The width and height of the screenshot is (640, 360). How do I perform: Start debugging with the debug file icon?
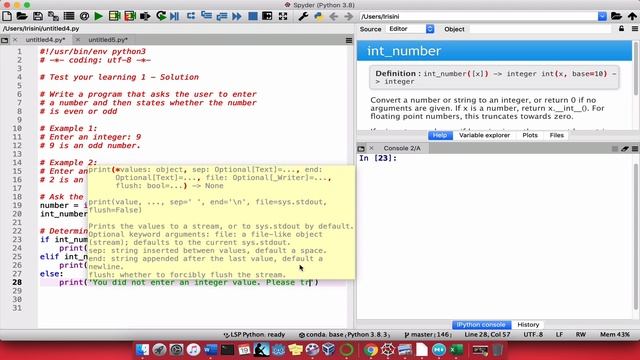(x=175, y=16)
